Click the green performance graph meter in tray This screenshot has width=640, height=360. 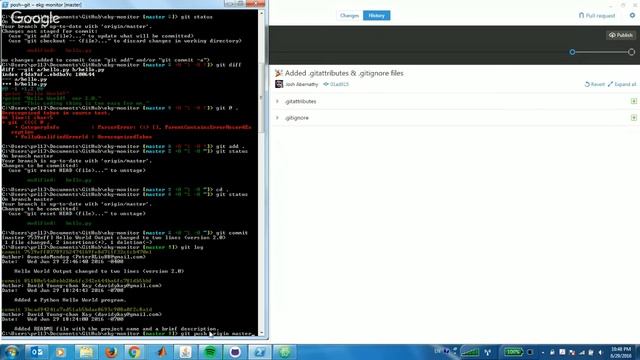click(470, 352)
